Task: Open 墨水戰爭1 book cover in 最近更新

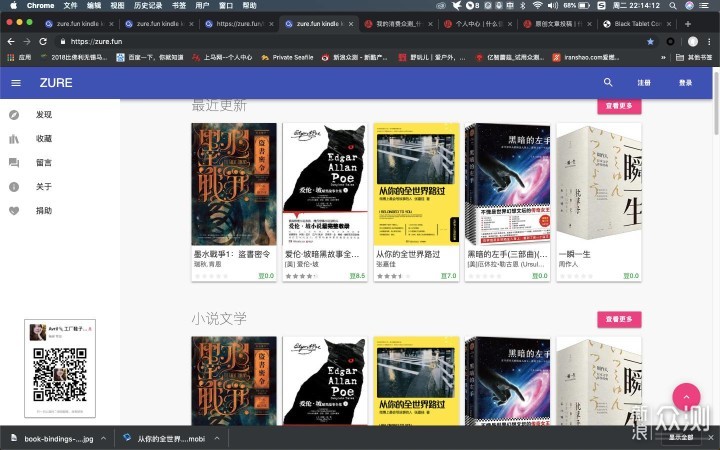Action: 234,184
